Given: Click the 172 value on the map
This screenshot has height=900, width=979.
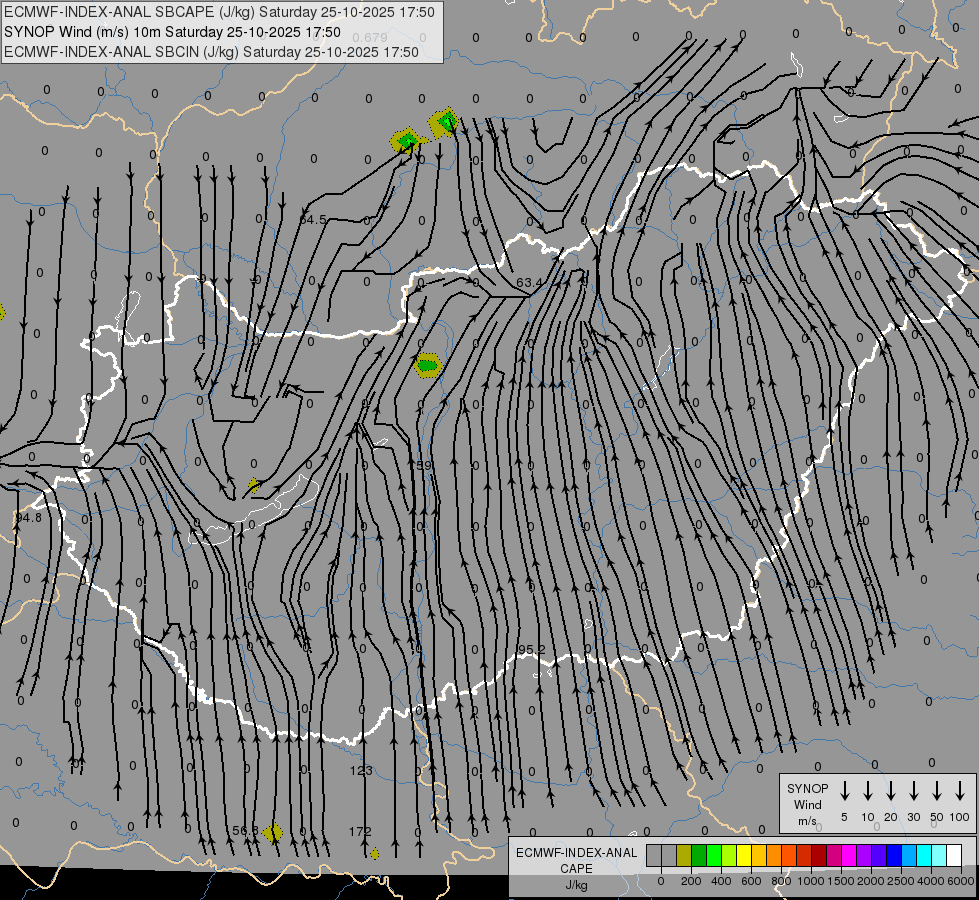Looking at the screenshot, I should (x=360, y=831).
